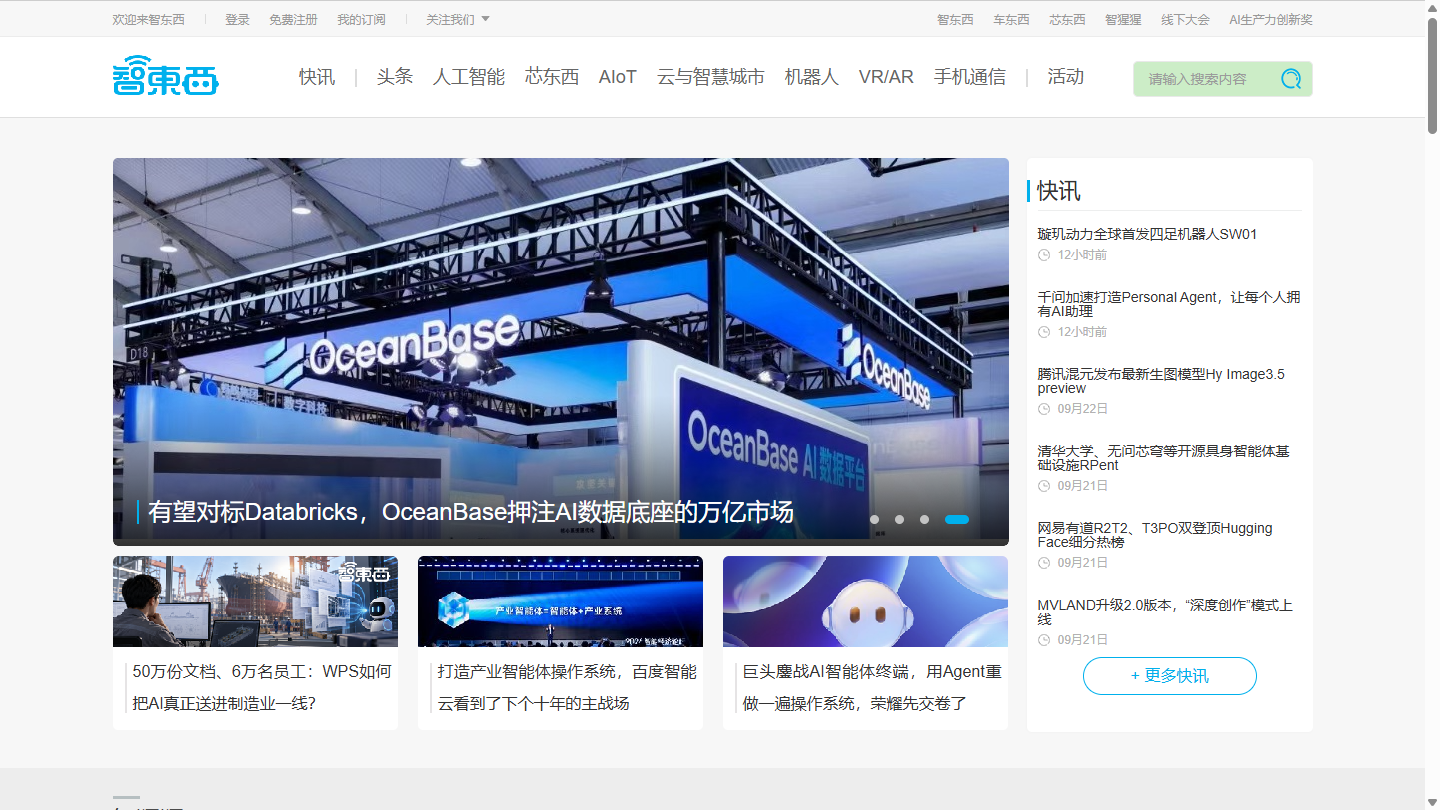Viewport: 1440px width, 810px height.
Task: Open the WPS manufacturing article thumbnail
Action: click(255, 602)
